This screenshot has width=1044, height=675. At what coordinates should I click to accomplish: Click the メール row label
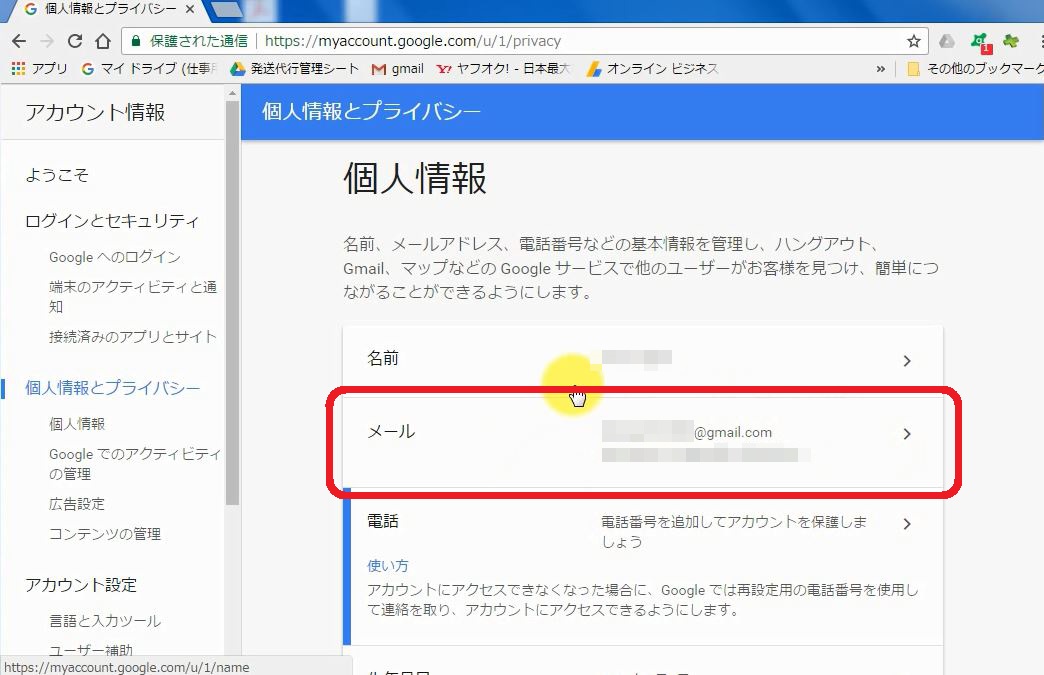click(x=391, y=432)
